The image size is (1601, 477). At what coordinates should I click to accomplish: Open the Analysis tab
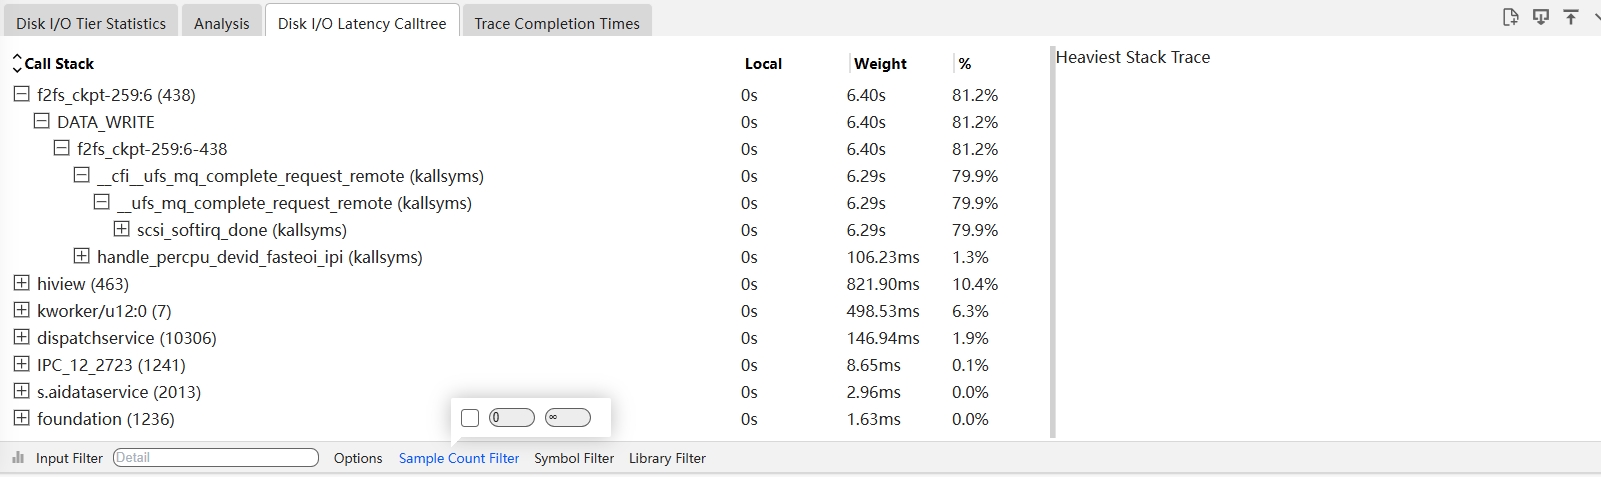tap(222, 23)
